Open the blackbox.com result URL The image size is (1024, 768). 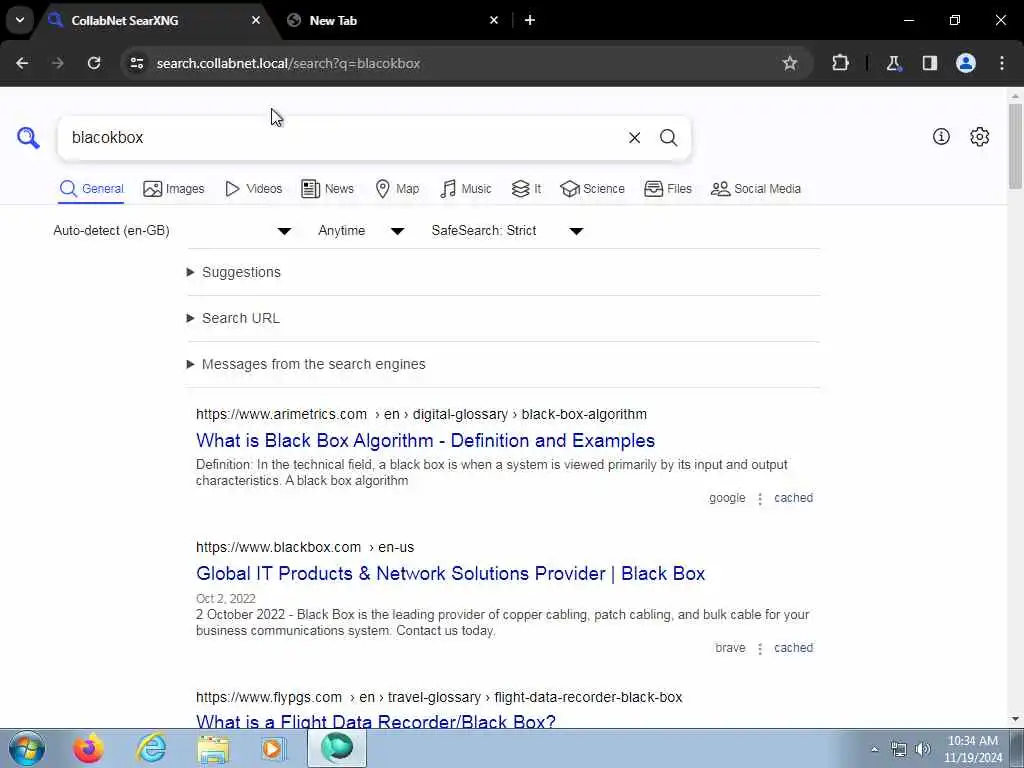coord(305,547)
